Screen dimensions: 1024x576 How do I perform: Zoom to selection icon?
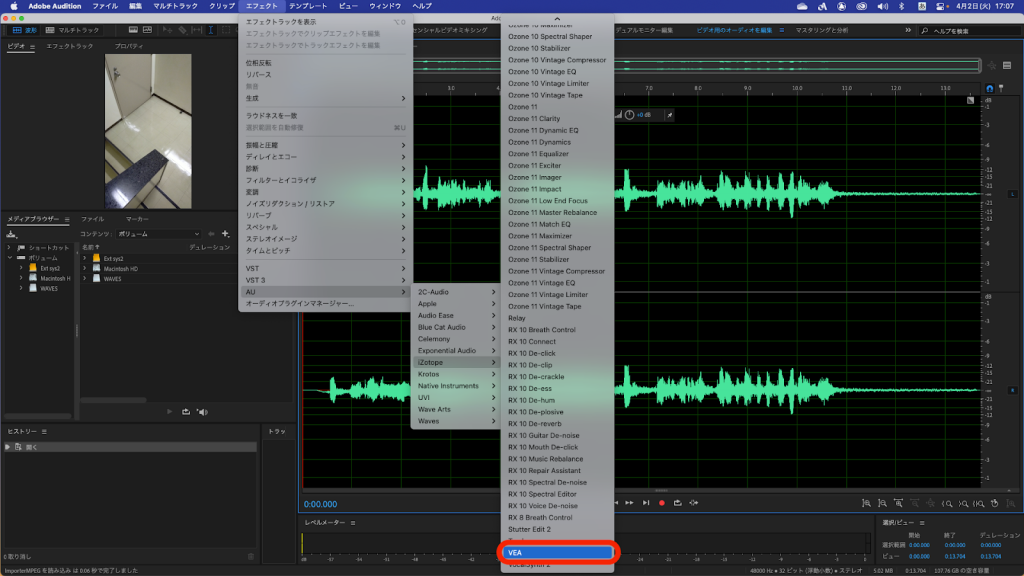click(x=979, y=504)
